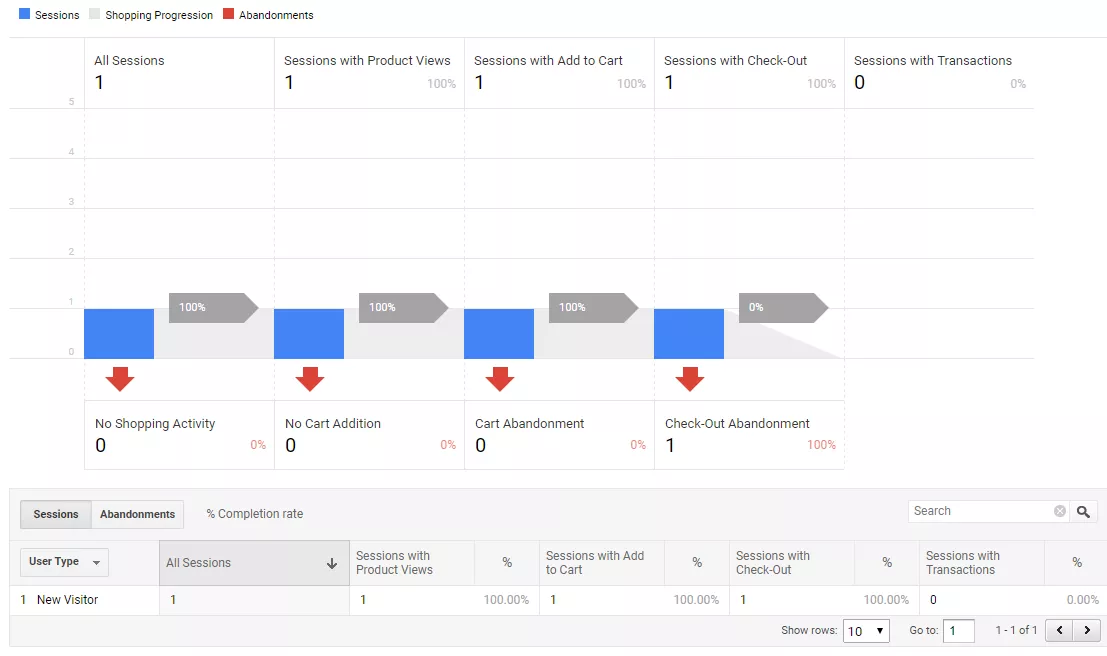Click Sessions with Transactions column header
The width and height of the screenshot is (1107, 656).
[981, 563]
